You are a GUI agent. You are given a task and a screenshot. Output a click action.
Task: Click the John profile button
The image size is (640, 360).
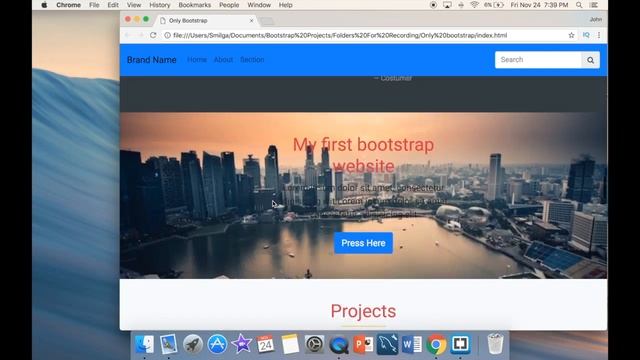click(596, 19)
